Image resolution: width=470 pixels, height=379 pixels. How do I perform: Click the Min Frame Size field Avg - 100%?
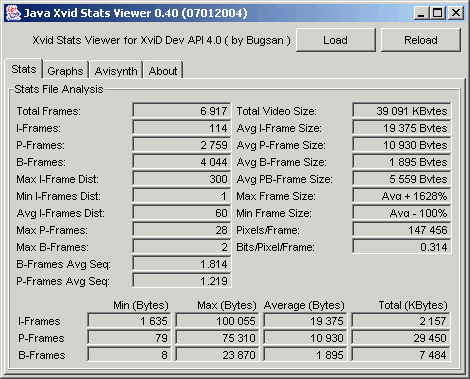[402, 213]
